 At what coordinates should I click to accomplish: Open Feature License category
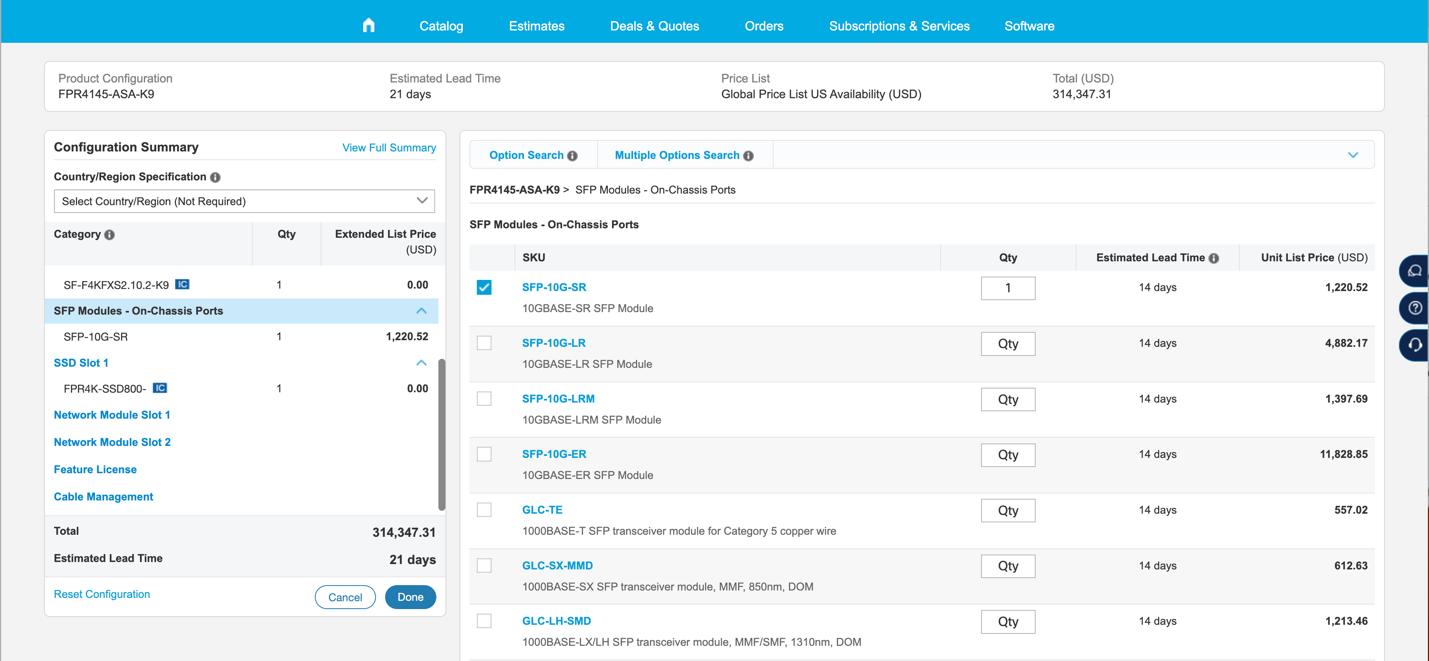click(95, 469)
